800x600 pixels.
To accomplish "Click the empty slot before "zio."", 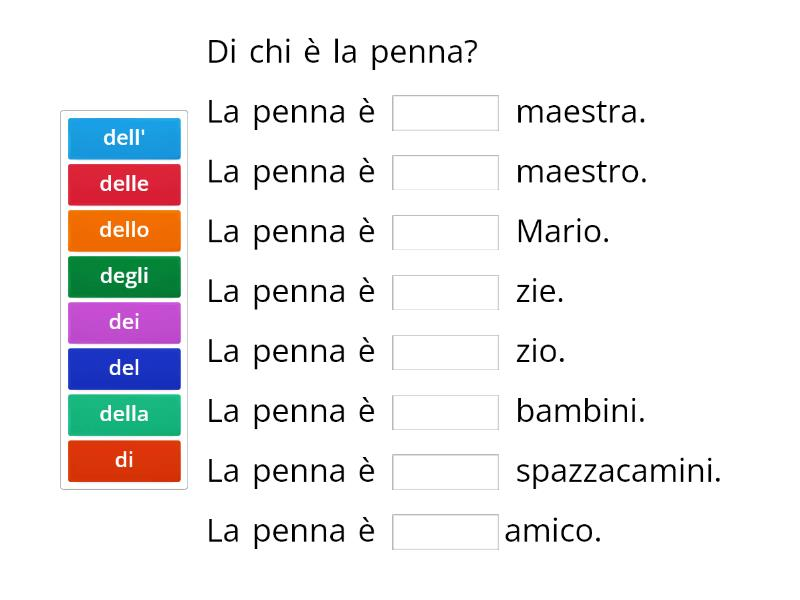I will [445, 352].
